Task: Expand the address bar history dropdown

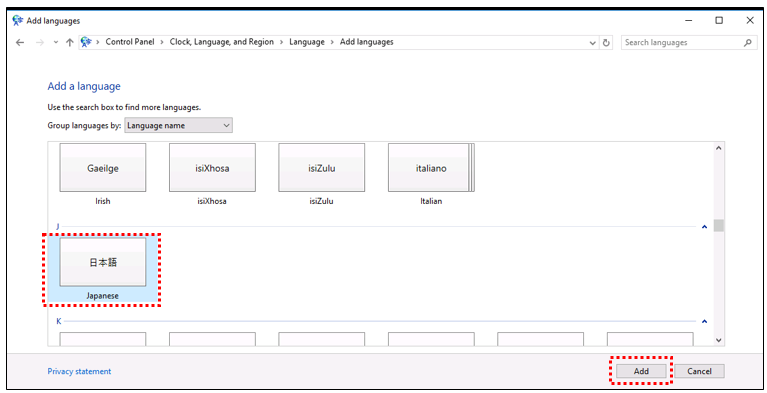Action: click(592, 43)
